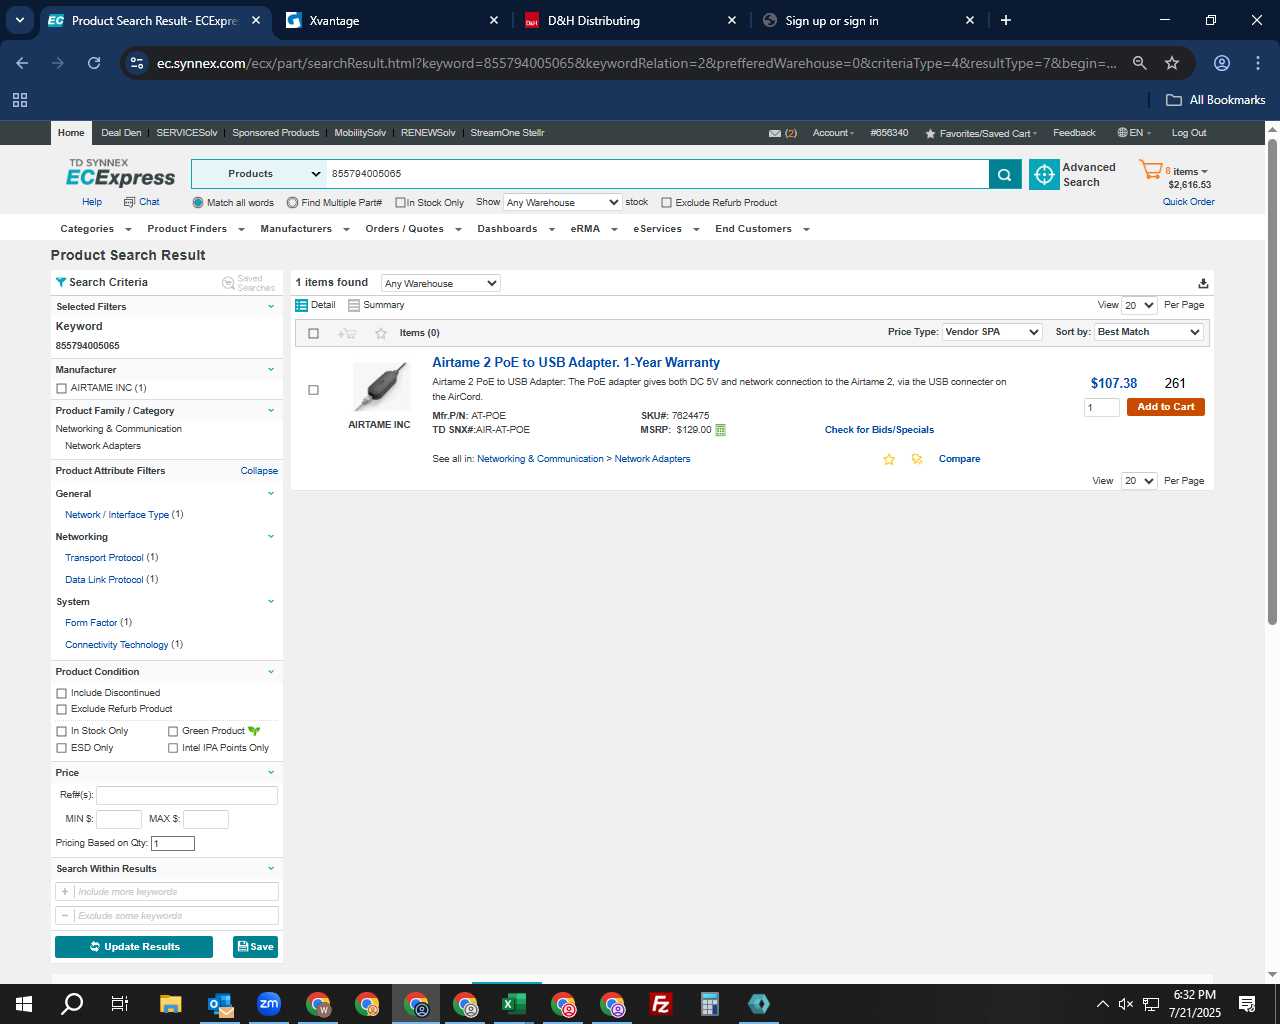Open the Show Any Warehouse stock dropdown

pos(562,202)
